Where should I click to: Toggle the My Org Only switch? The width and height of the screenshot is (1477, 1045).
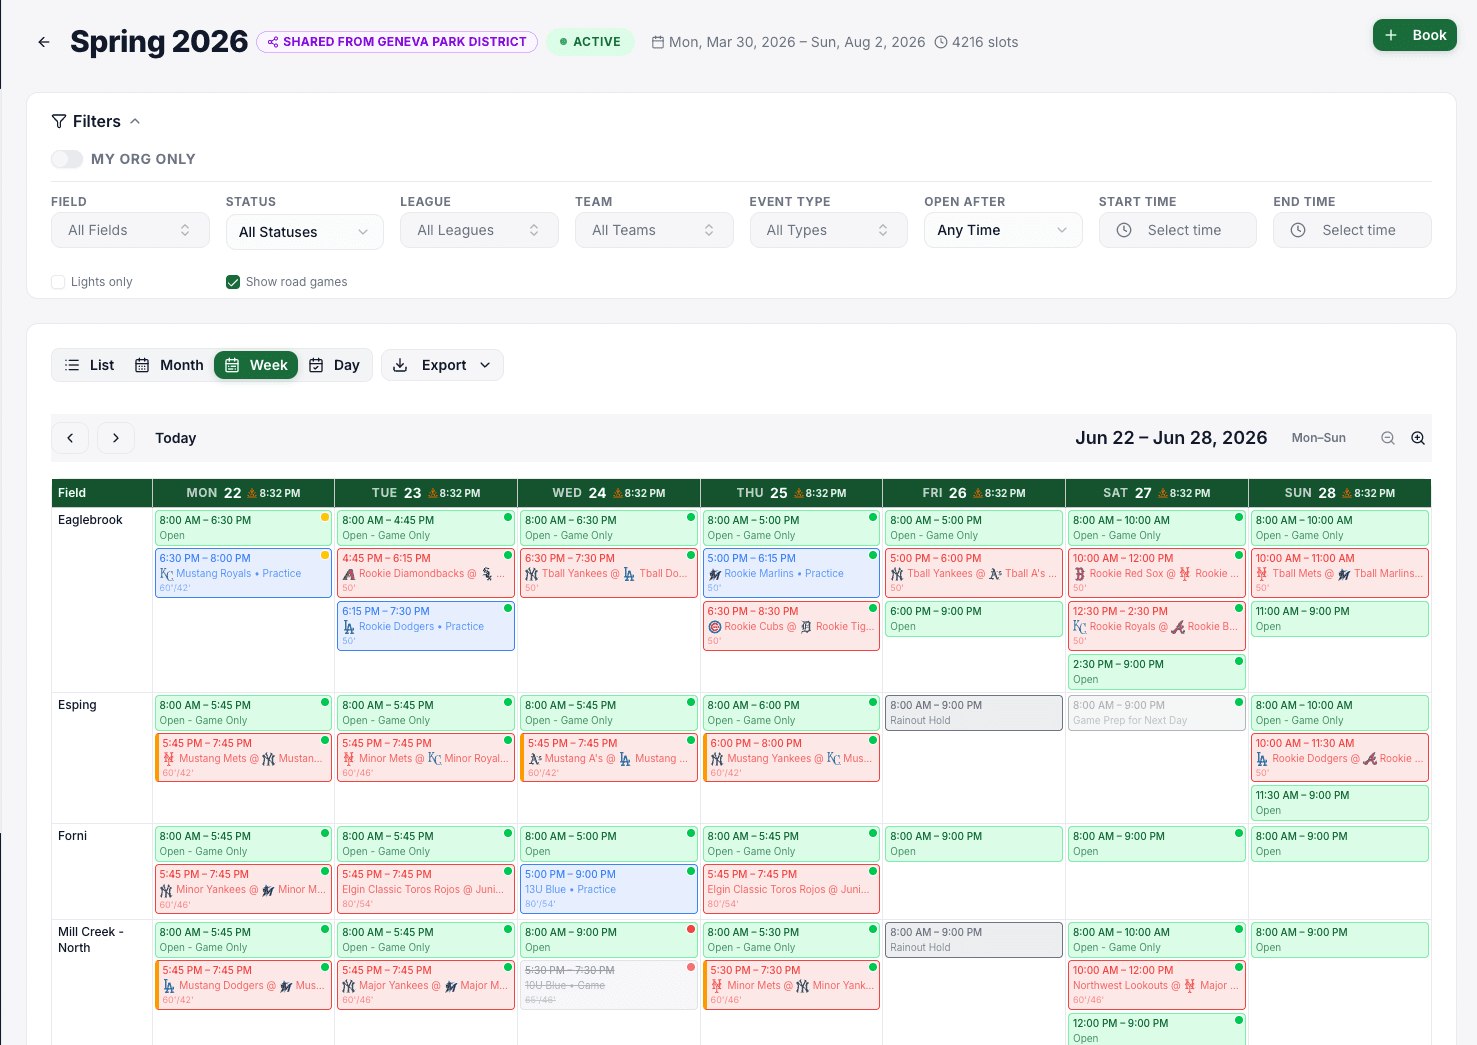pyautogui.click(x=67, y=159)
